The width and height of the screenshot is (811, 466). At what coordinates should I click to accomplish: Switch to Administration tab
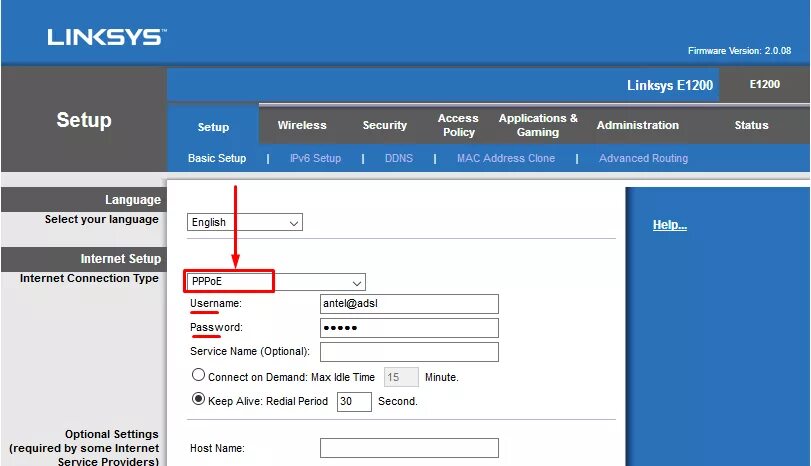638,125
